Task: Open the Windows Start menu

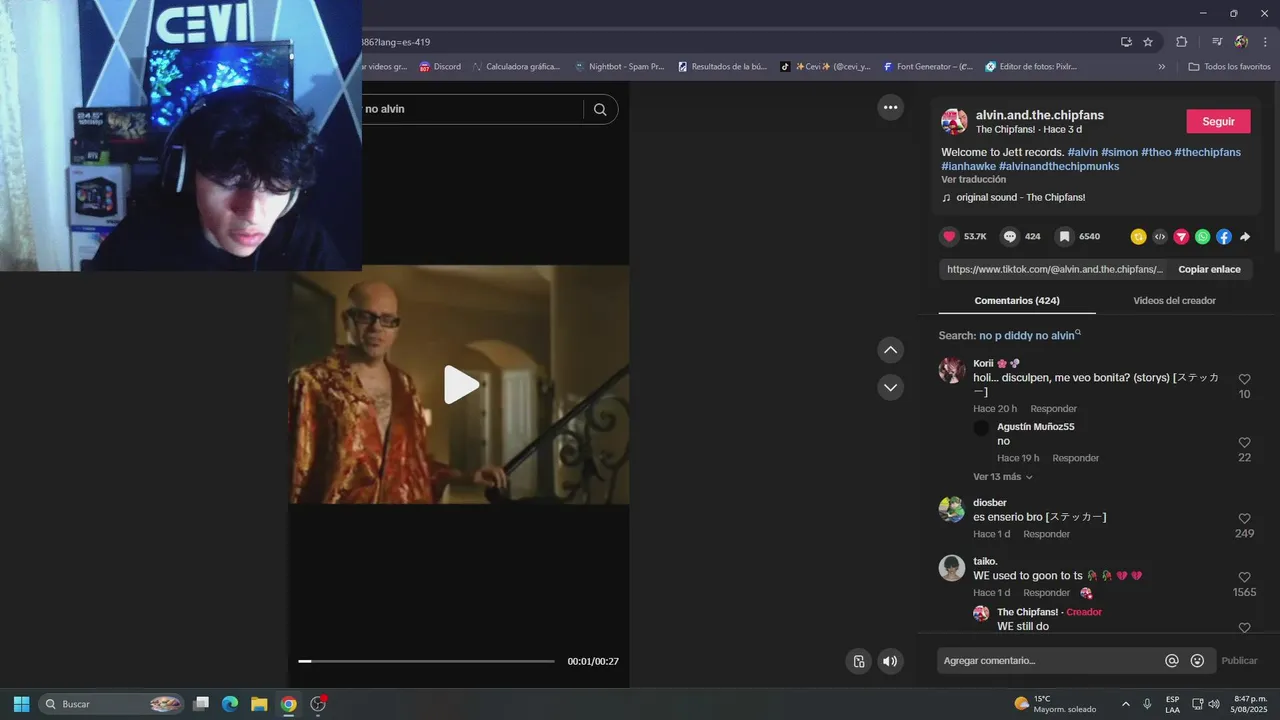Action: pyautogui.click(x=21, y=704)
